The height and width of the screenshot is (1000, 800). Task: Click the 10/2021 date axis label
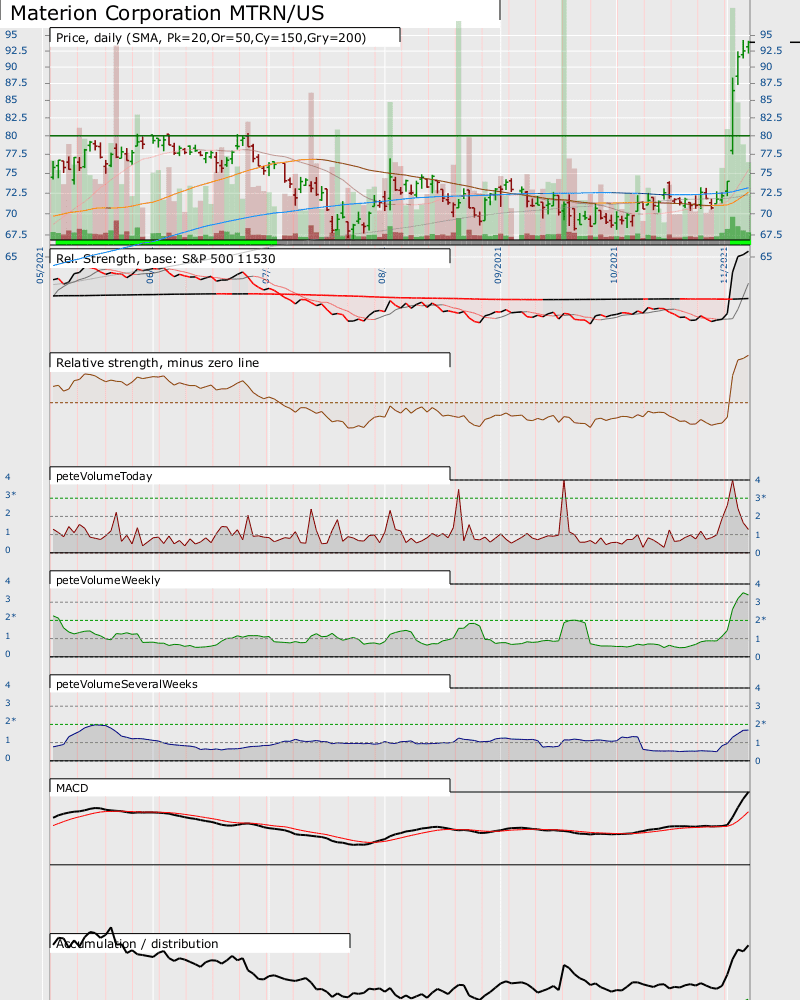pos(614,265)
